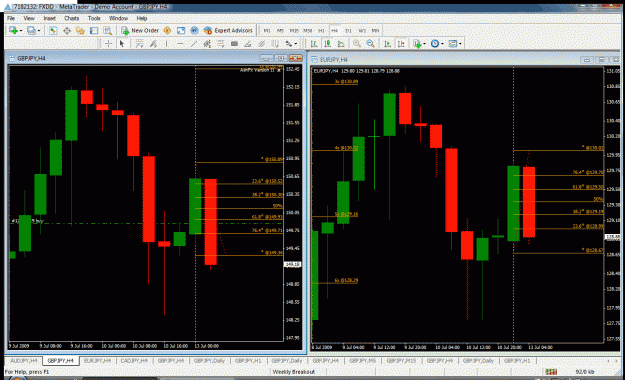Open the File menu
Screen dimensions: 625x380
click(x=11, y=18)
